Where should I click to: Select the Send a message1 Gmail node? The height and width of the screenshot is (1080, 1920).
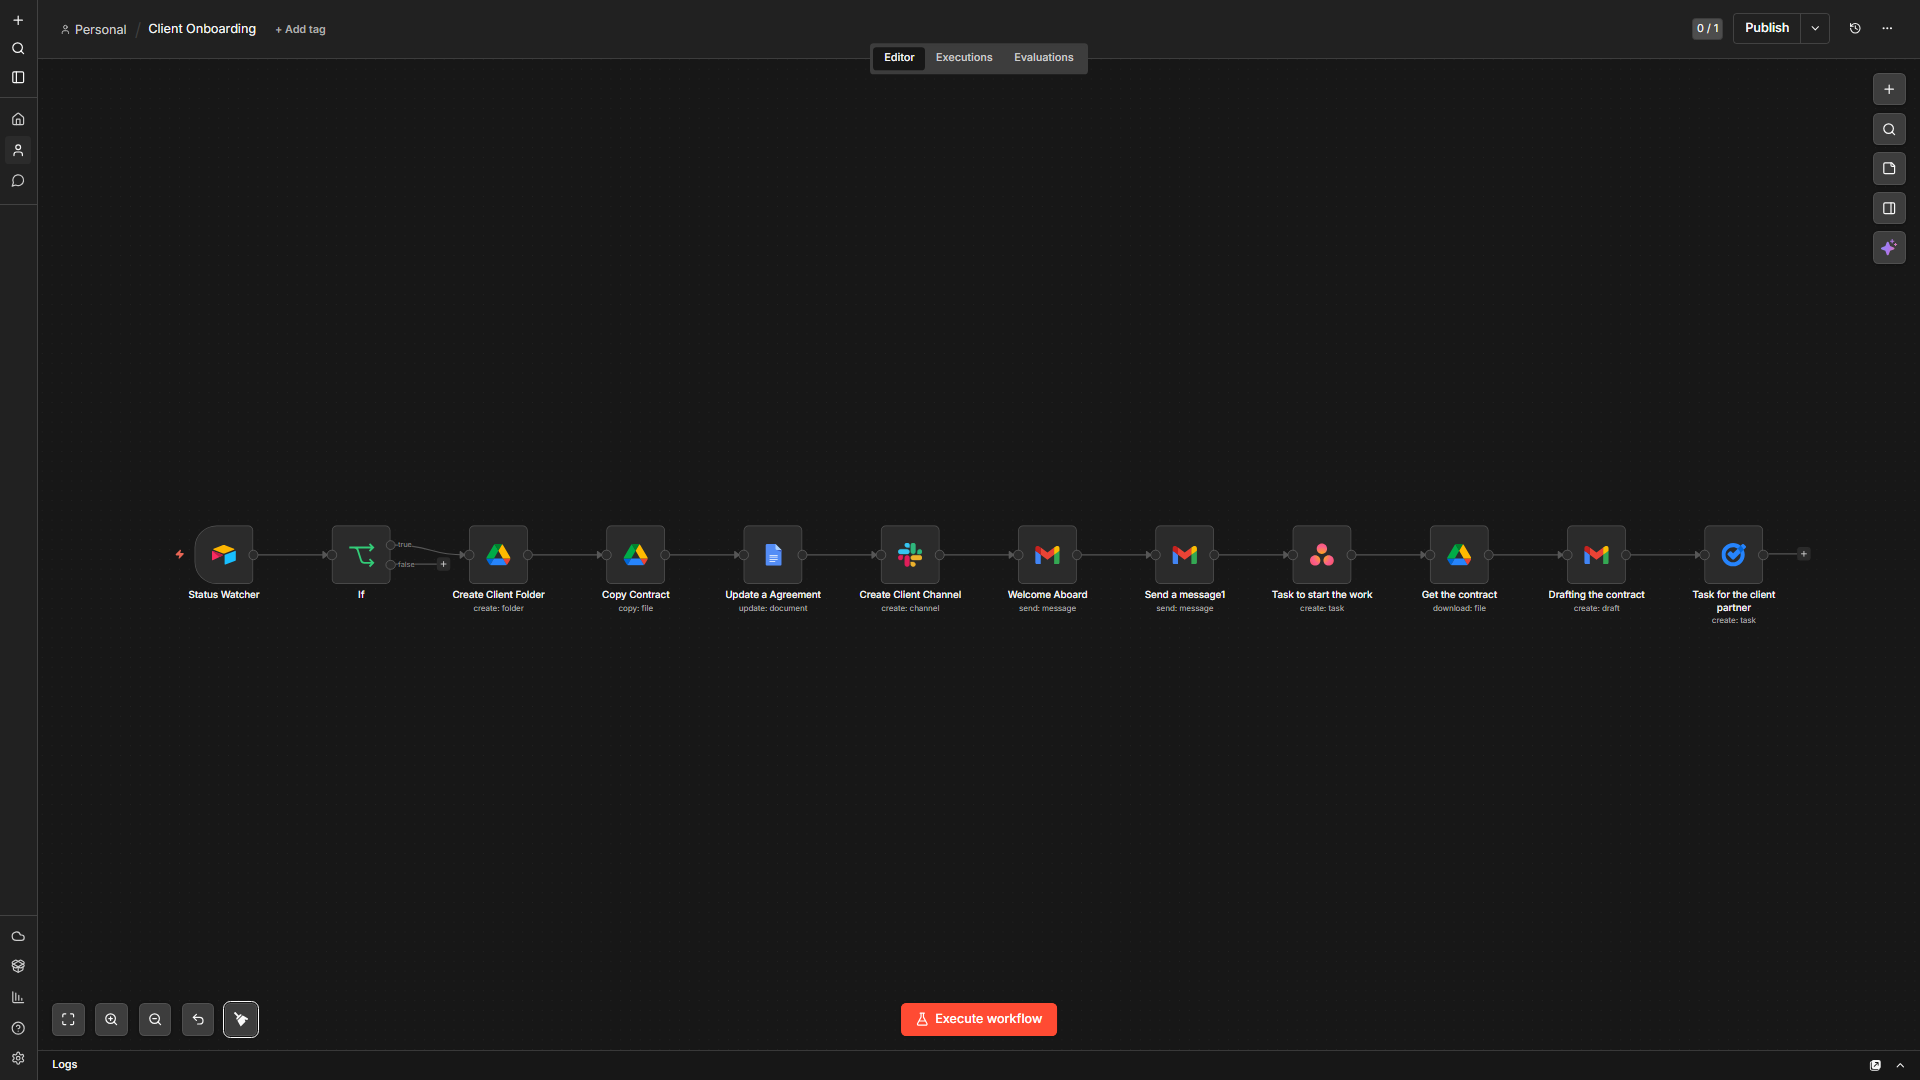[1184, 555]
